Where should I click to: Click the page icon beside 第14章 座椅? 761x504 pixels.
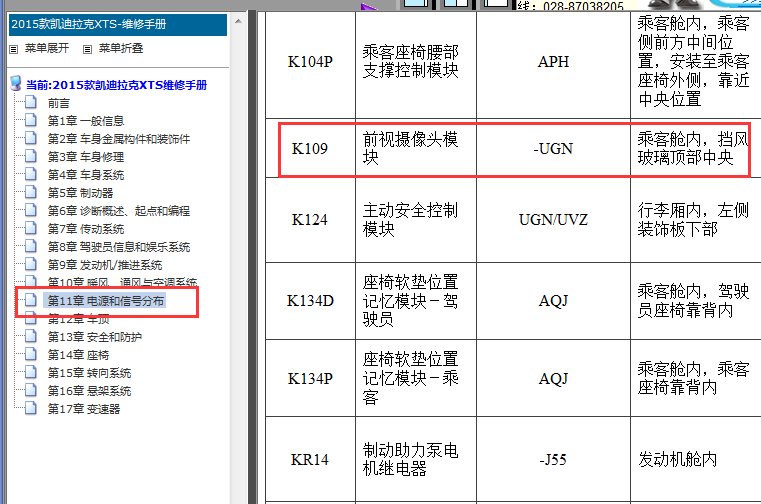click(x=31, y=354)
